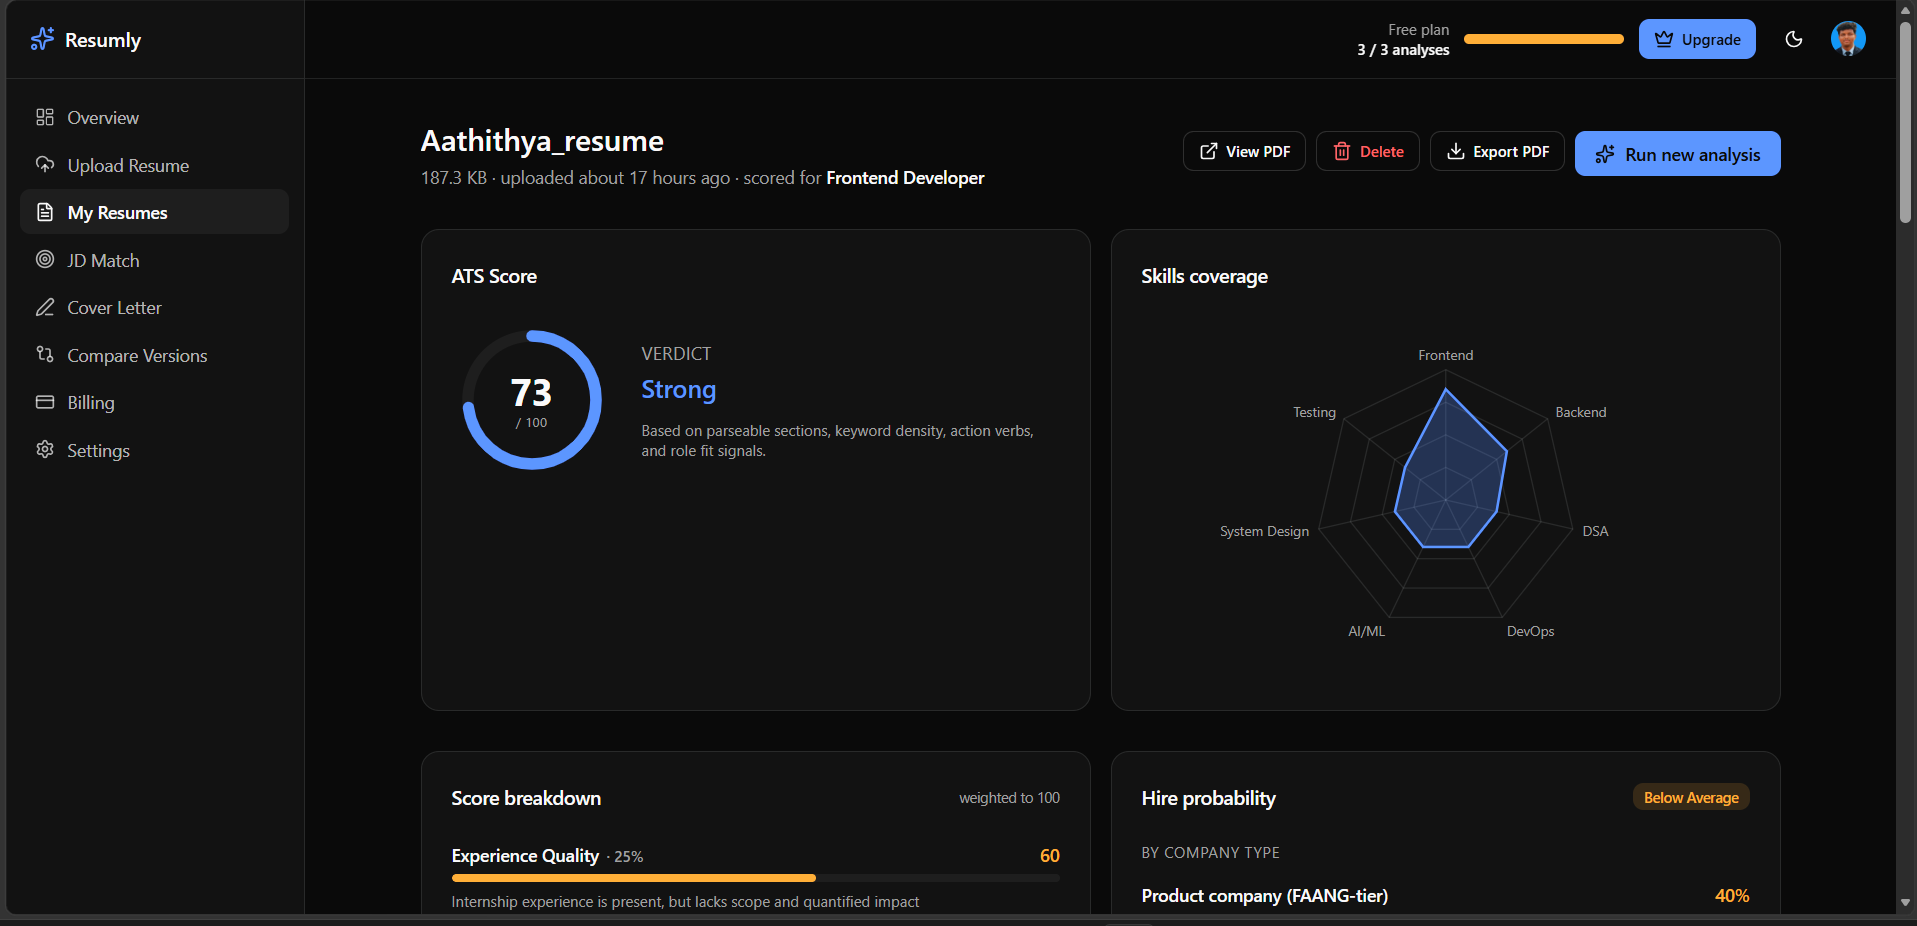The height and width of the screenshot is (926, 1917).
Task: Click the Delete button
Action: coord(1368,151)
